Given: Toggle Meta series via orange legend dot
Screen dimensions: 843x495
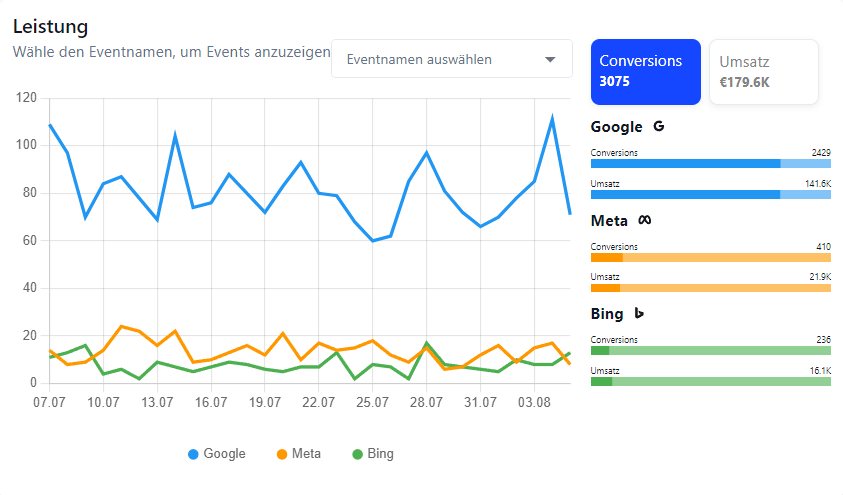Looking at the screenshot, I should (x=281, y=454).
